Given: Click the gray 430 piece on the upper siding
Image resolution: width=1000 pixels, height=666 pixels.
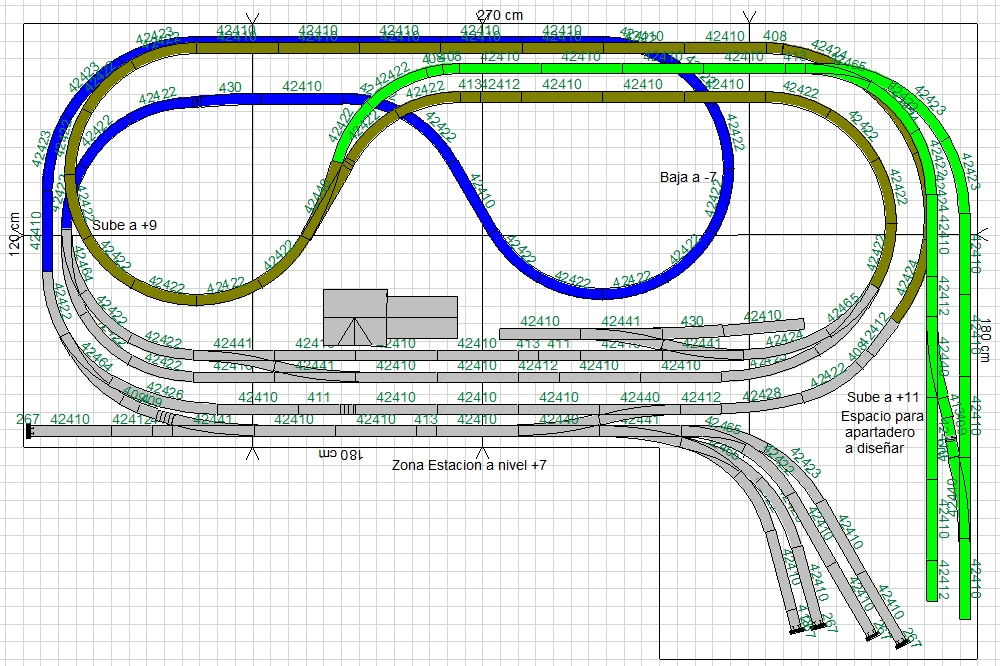Looking at the screenshot, I should (x=692, y=332).
